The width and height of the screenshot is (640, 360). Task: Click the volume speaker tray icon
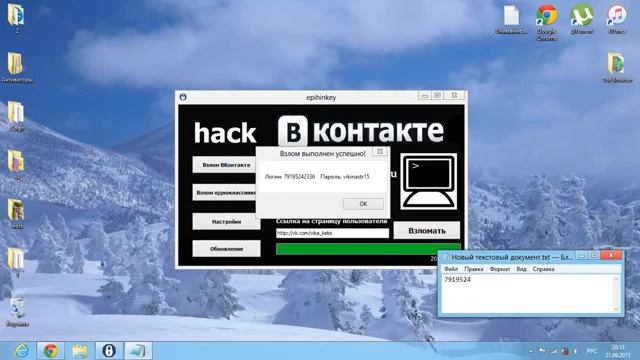pyautogui.click(x=576, y=351)
